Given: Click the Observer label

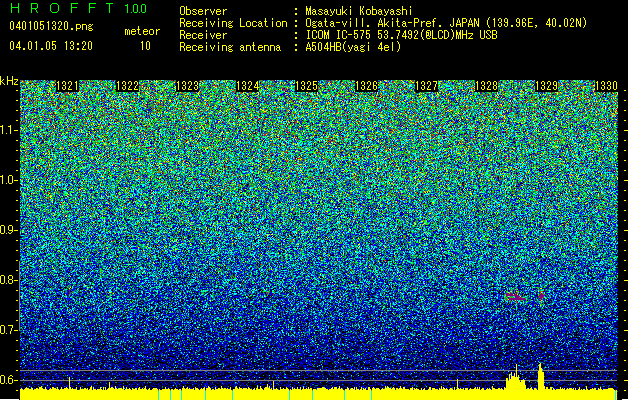Looking at the screenshot, I should click(203, 11).
